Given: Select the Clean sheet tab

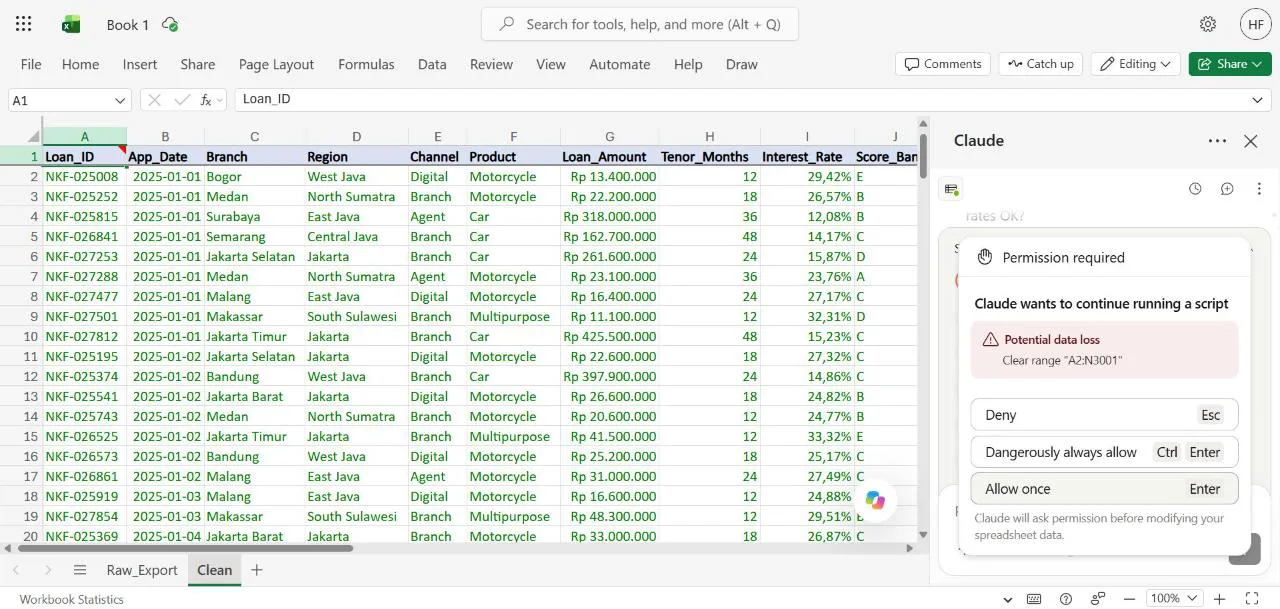Looking at the screenshot, I should point(215,570).
